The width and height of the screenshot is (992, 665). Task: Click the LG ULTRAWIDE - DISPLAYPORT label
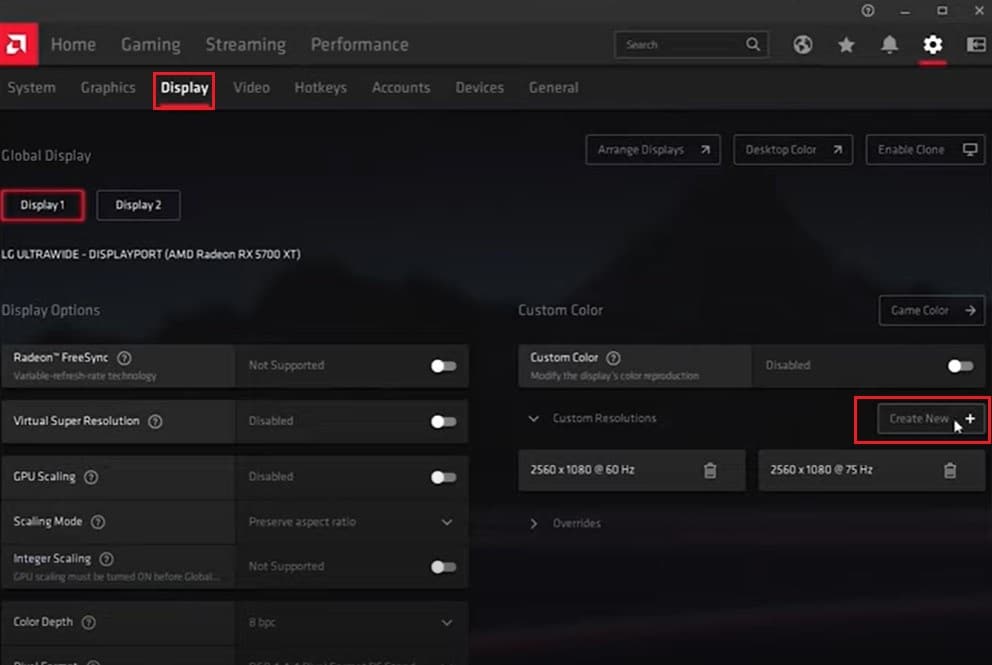(151, 254)
